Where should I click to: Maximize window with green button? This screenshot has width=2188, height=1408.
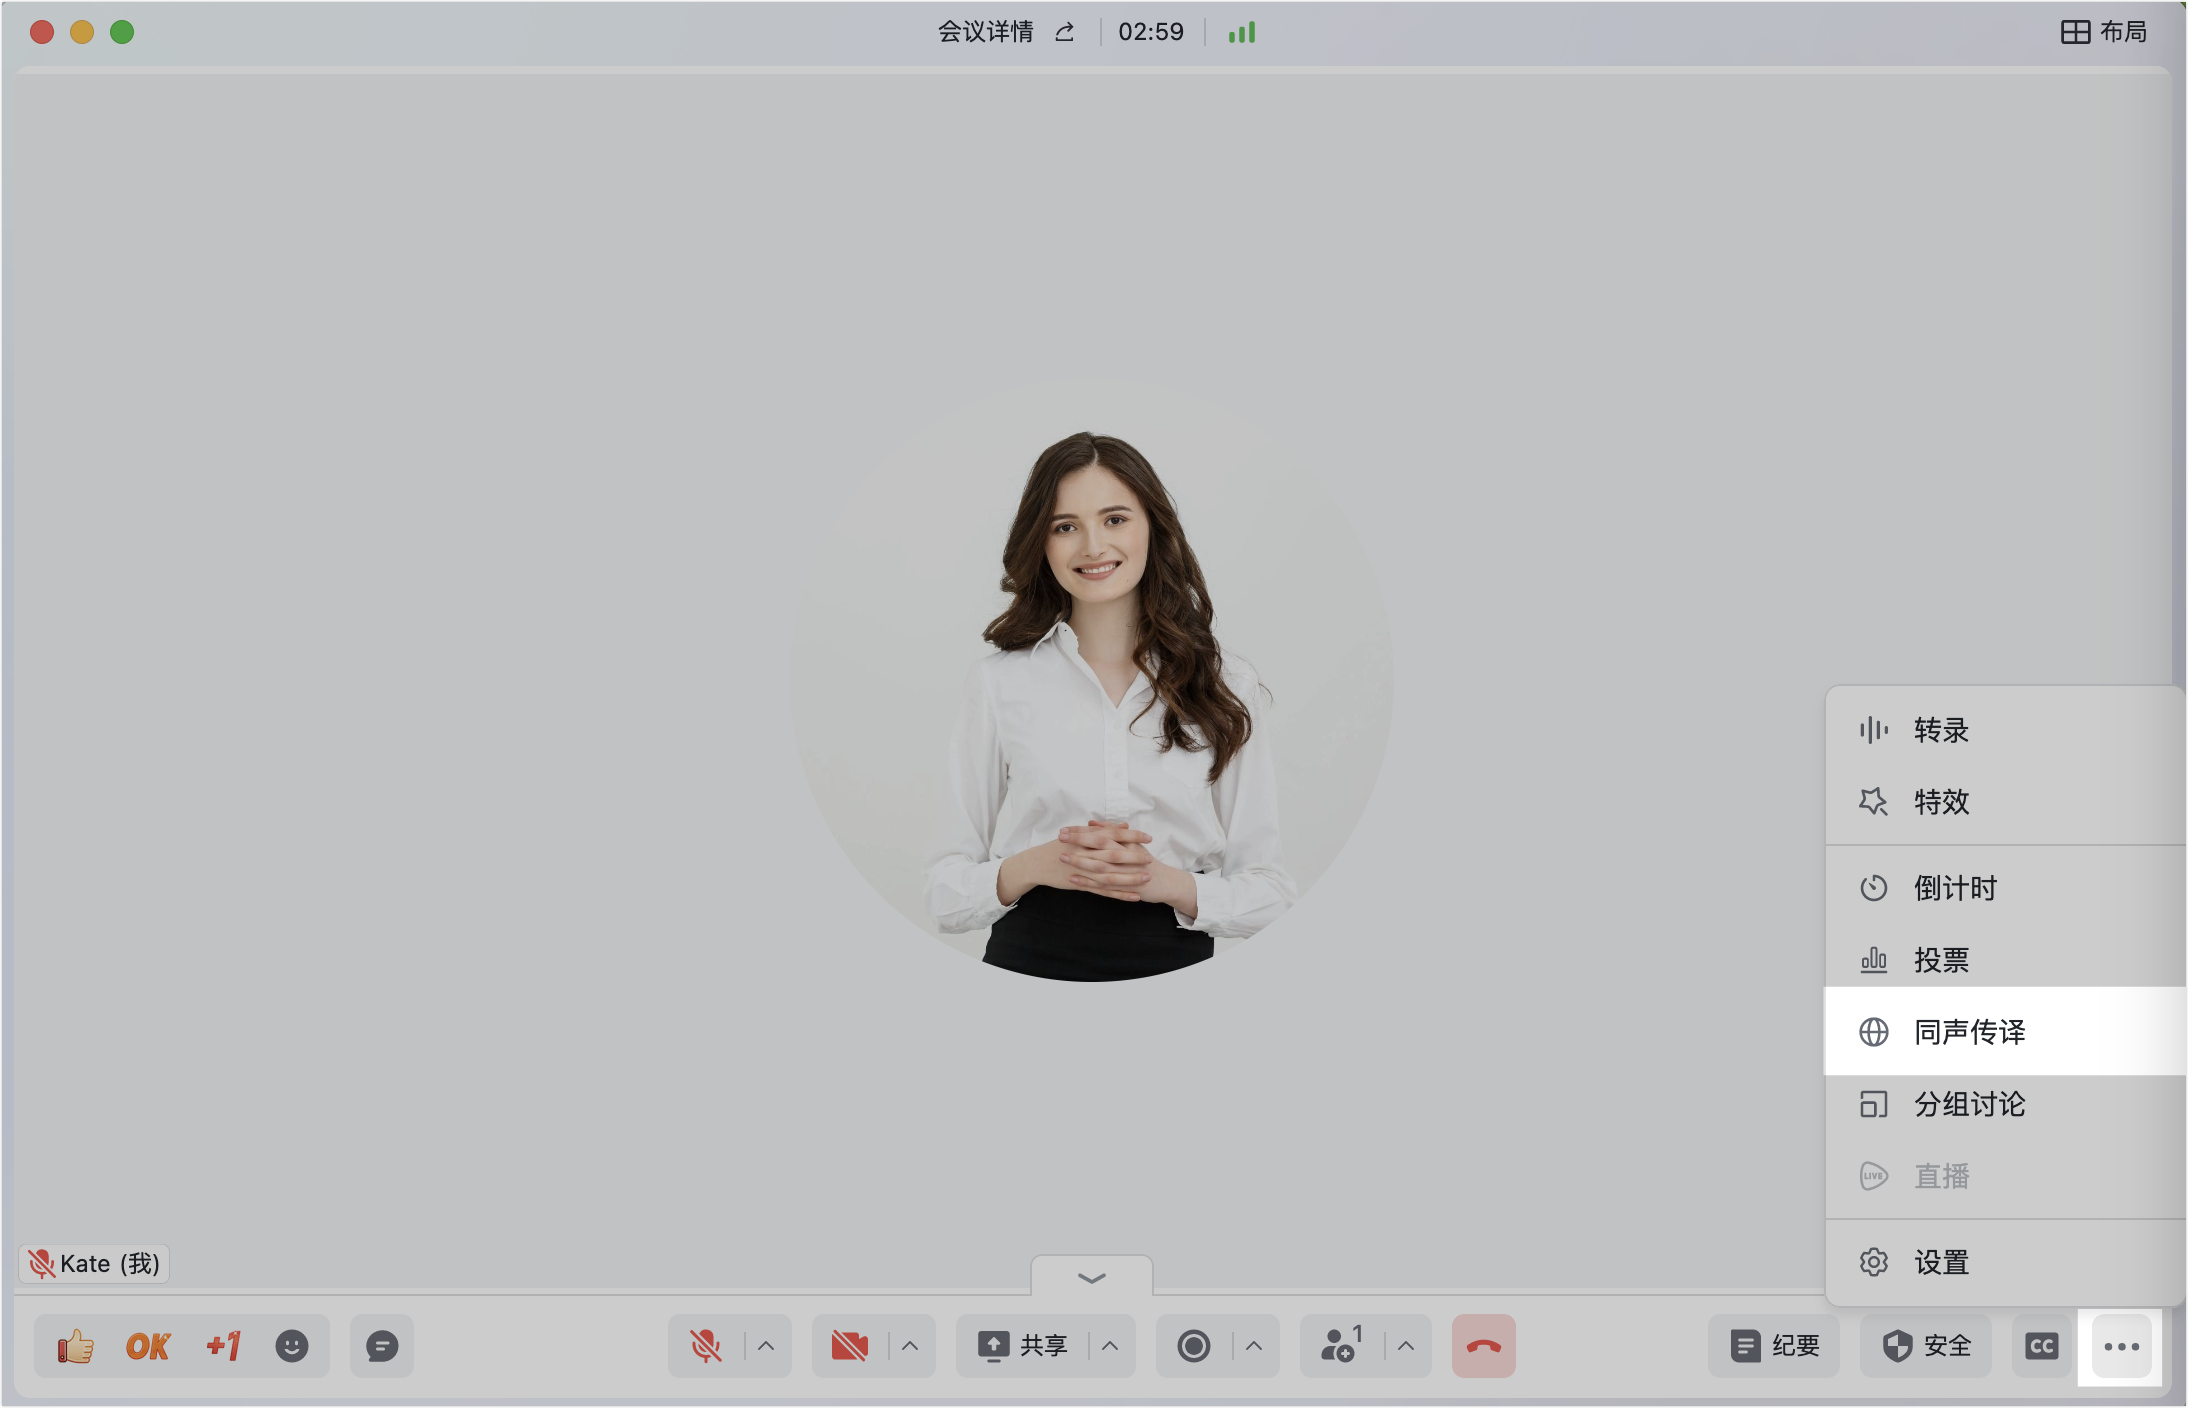(122, 32)
